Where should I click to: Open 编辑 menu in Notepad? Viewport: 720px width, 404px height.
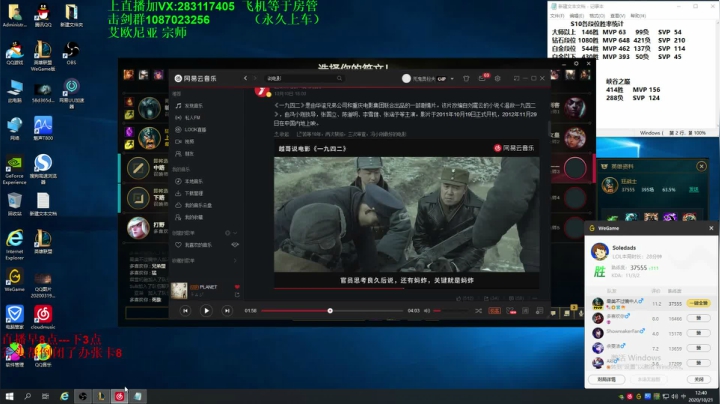pos(576,16)
